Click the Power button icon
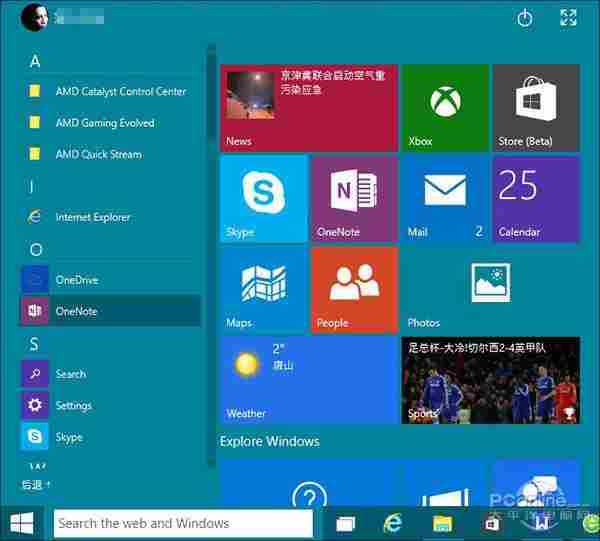 coord(524,17)
